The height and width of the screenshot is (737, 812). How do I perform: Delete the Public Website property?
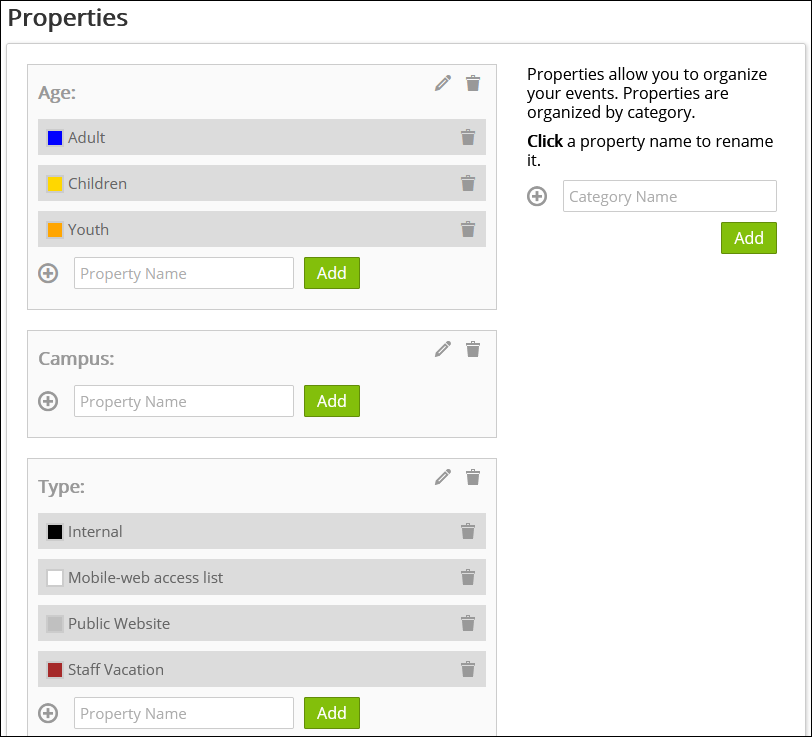467,624
